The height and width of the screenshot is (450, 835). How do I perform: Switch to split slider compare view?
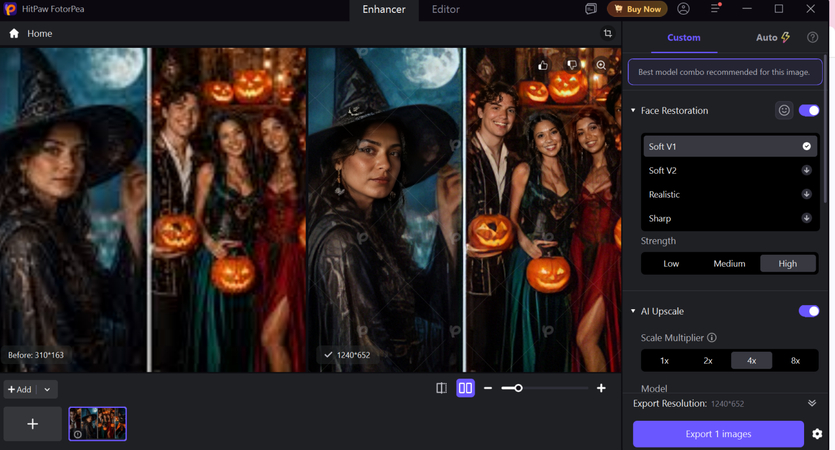tap(441, 388)
